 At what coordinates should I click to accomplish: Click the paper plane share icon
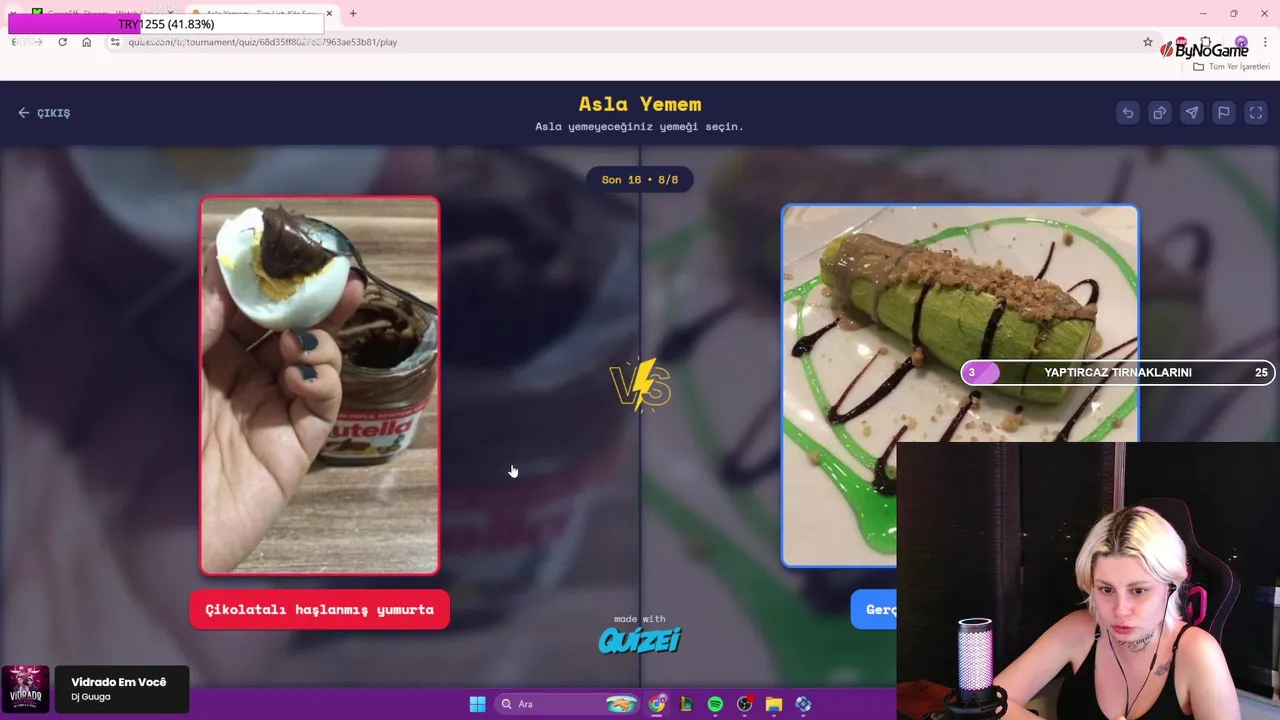pyautogui.click(x=1192, y=113)
